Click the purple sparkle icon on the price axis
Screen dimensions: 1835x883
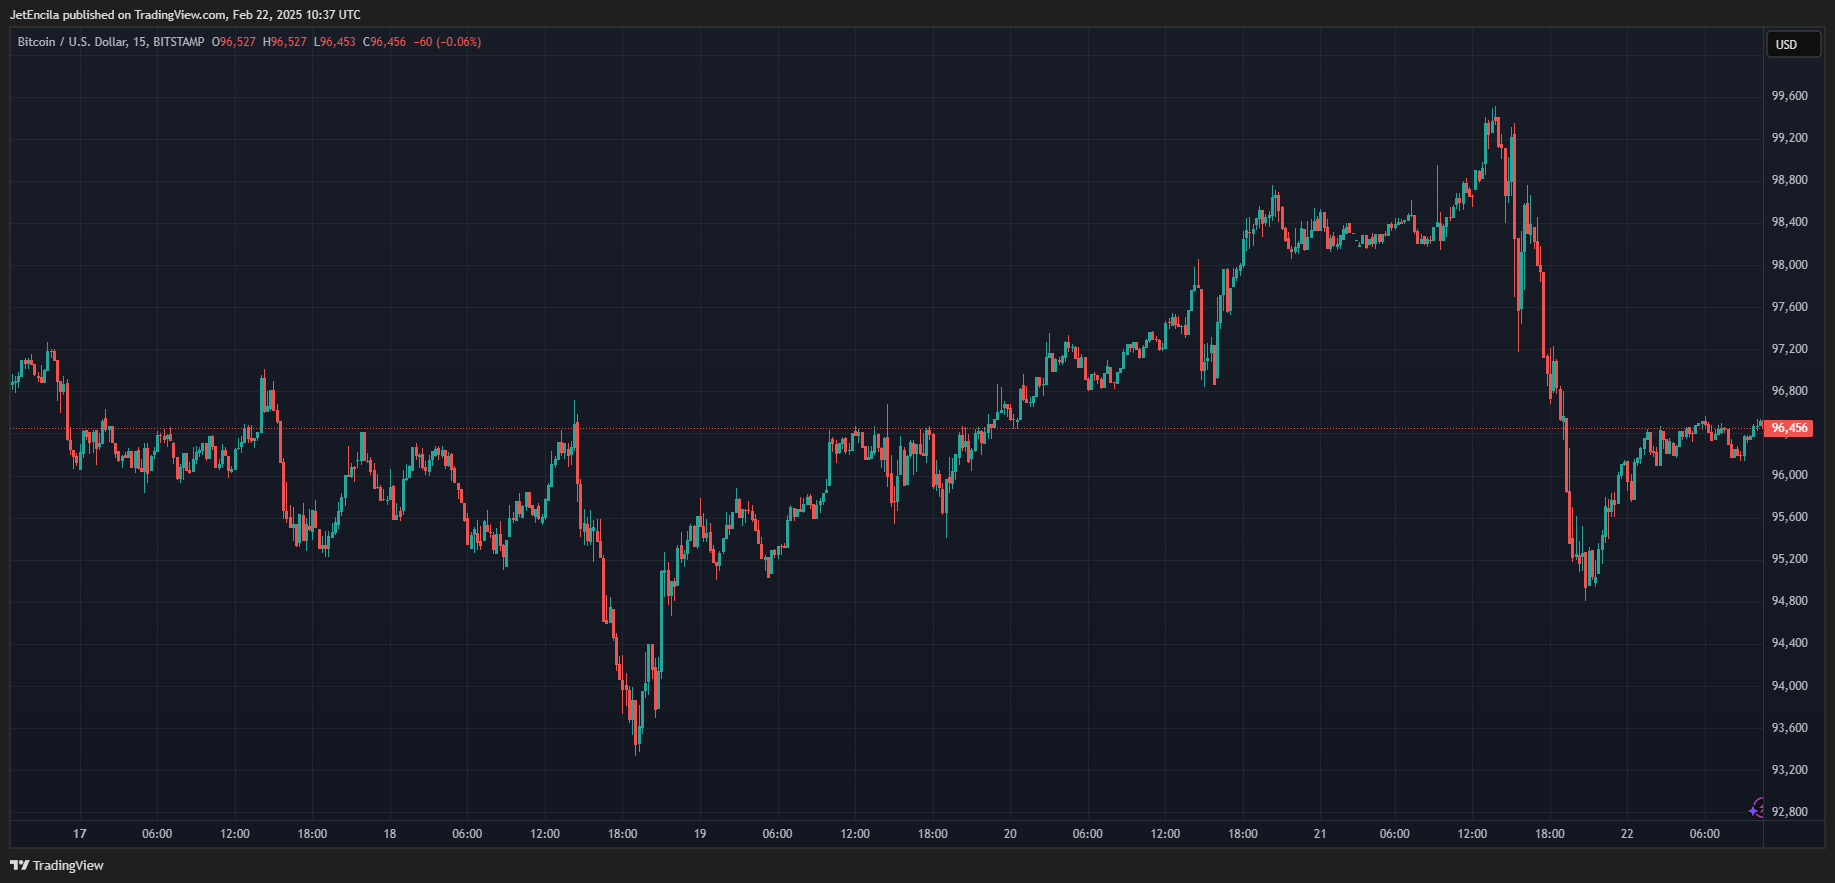click(x=1756, y=809)
